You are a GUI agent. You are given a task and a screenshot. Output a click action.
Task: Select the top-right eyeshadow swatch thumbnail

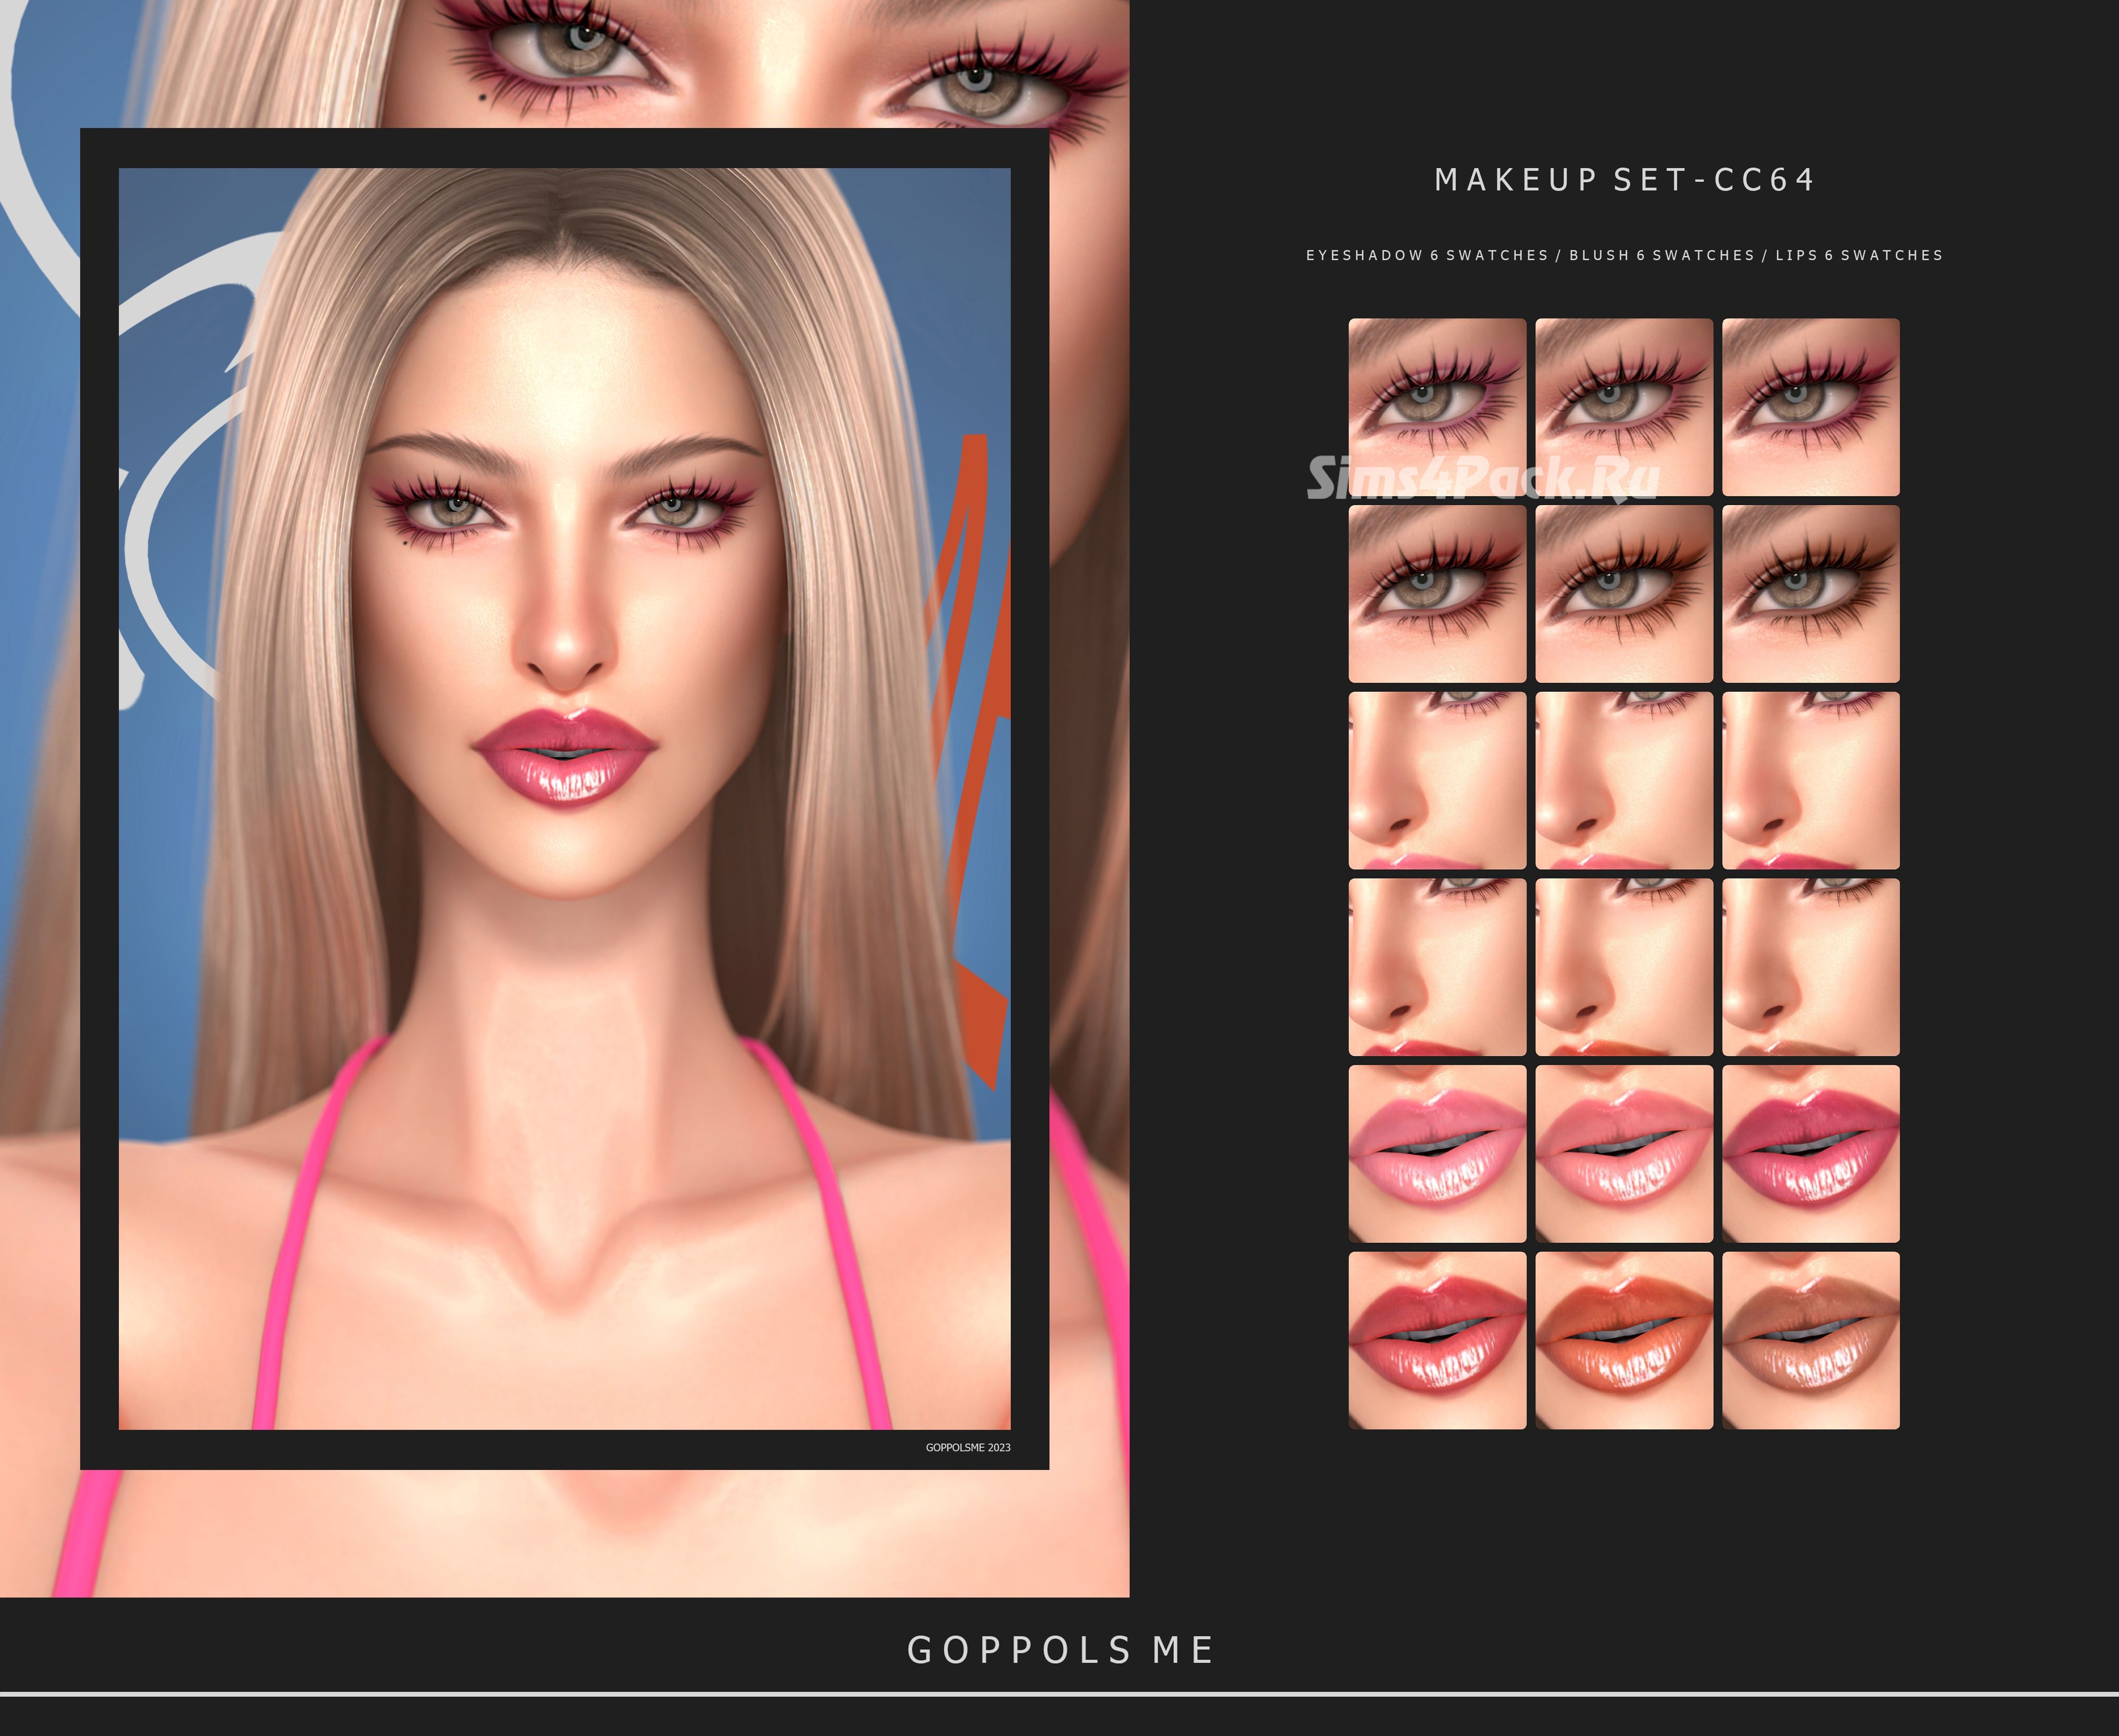[1810, 406]
